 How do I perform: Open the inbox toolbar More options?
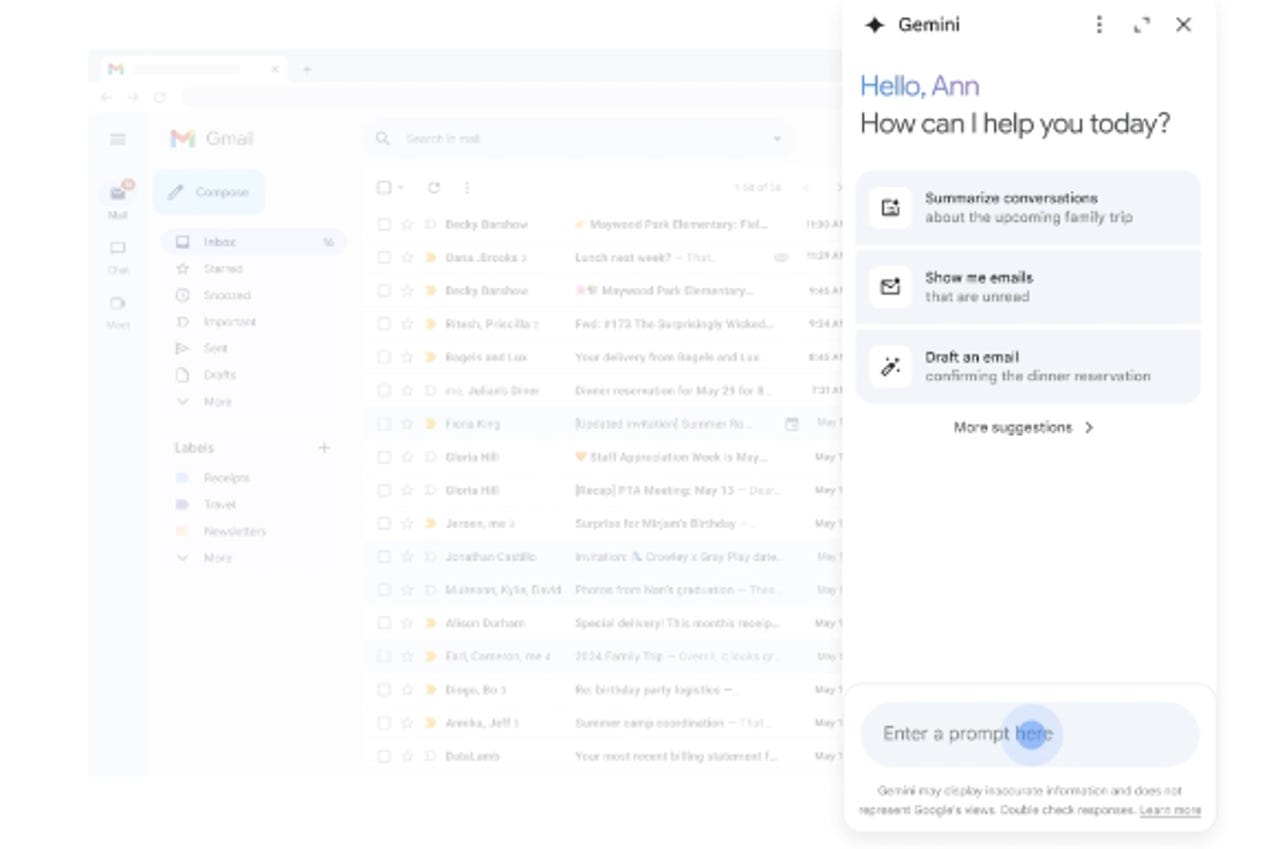[x=466, y=187]
